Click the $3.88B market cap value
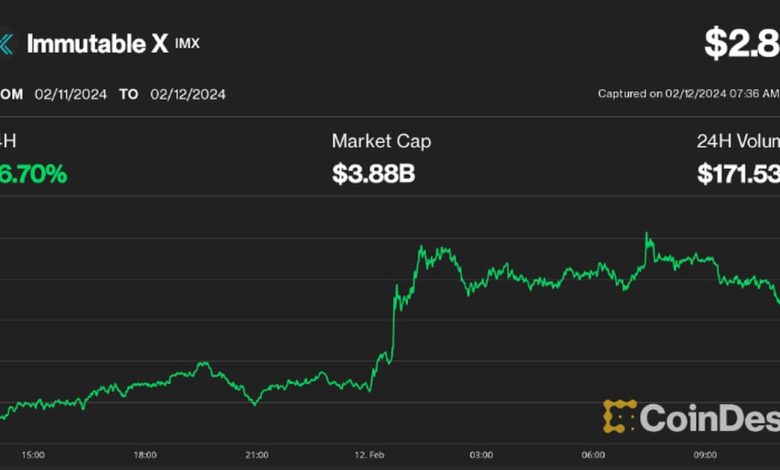This screenshot has height=470, width=780. (x=373, y=175)
